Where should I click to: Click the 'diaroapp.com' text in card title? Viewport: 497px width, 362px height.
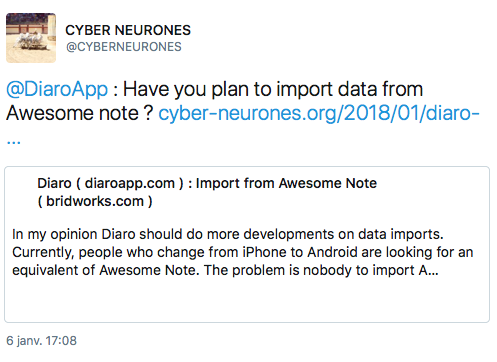coord(130,183)
